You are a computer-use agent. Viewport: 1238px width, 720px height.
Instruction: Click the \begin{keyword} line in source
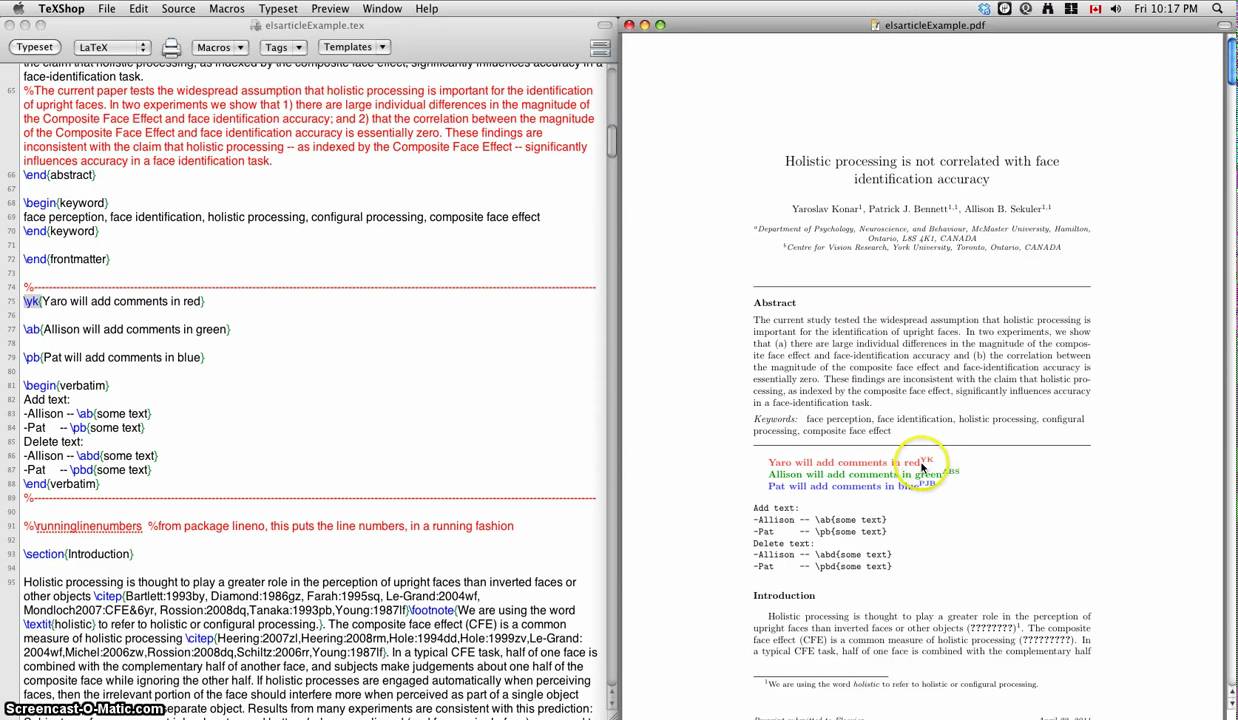(x=65, y=203)
